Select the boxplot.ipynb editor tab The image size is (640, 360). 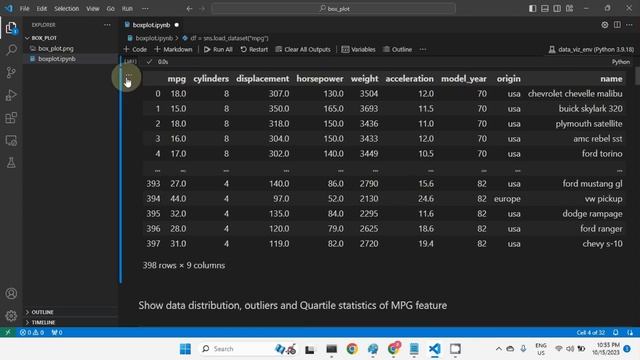coord(151,25)
